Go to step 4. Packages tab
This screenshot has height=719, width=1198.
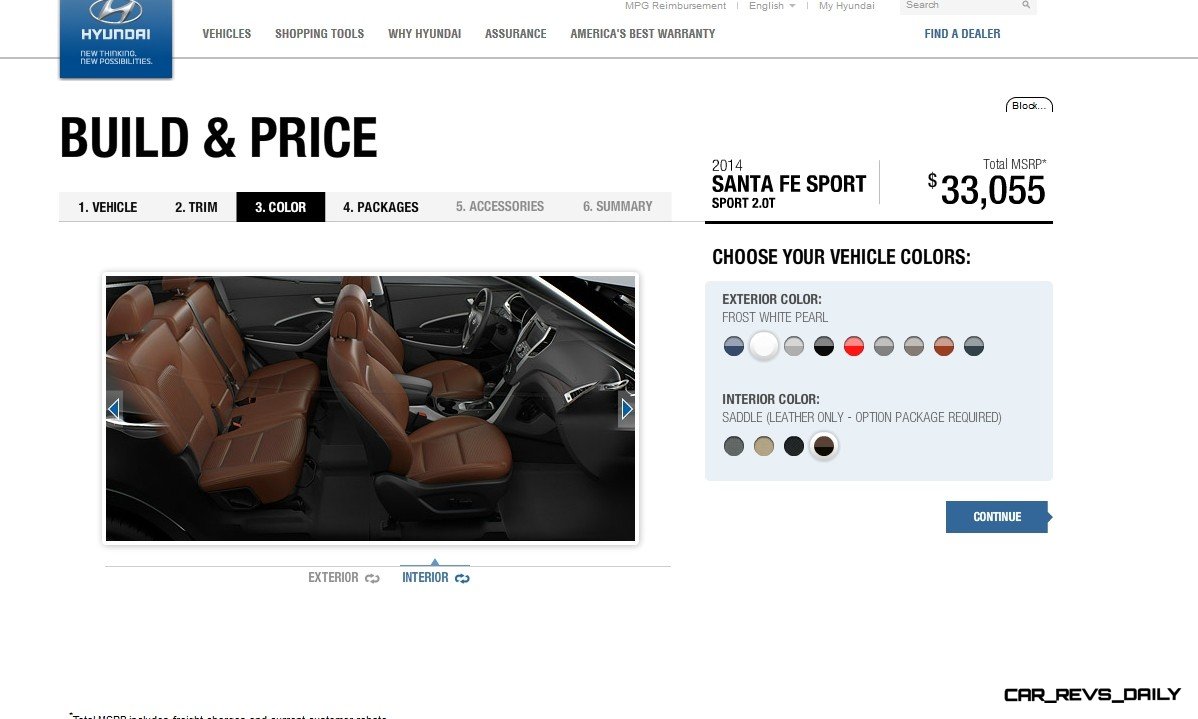380,207
